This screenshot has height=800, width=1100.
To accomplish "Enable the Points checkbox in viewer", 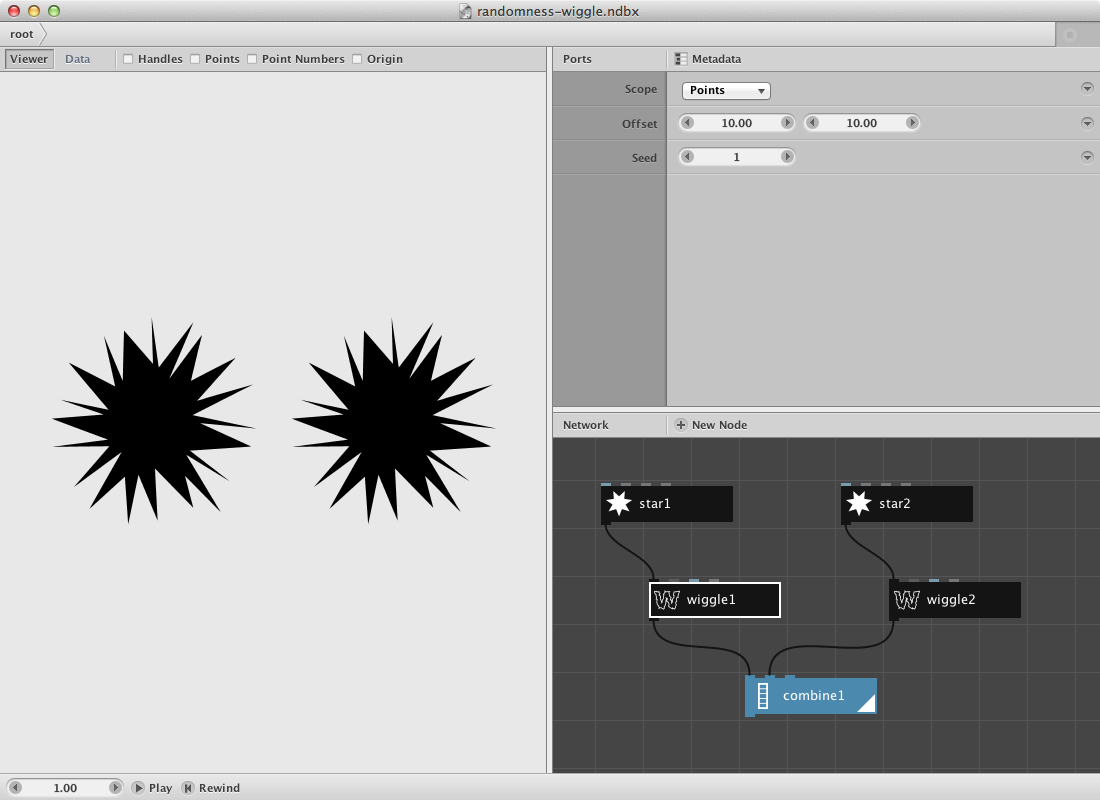I will (195, 59).
